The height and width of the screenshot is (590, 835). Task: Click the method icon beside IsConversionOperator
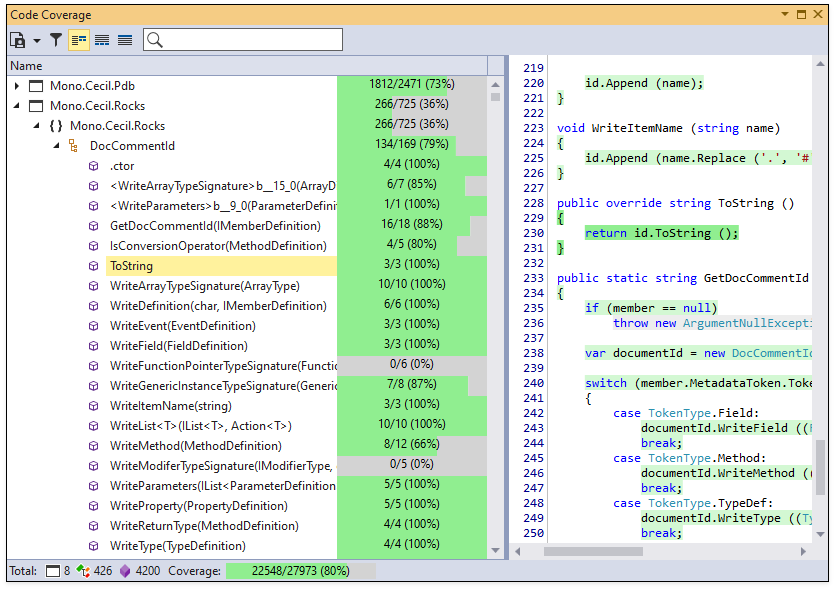(x=94, y=246)
